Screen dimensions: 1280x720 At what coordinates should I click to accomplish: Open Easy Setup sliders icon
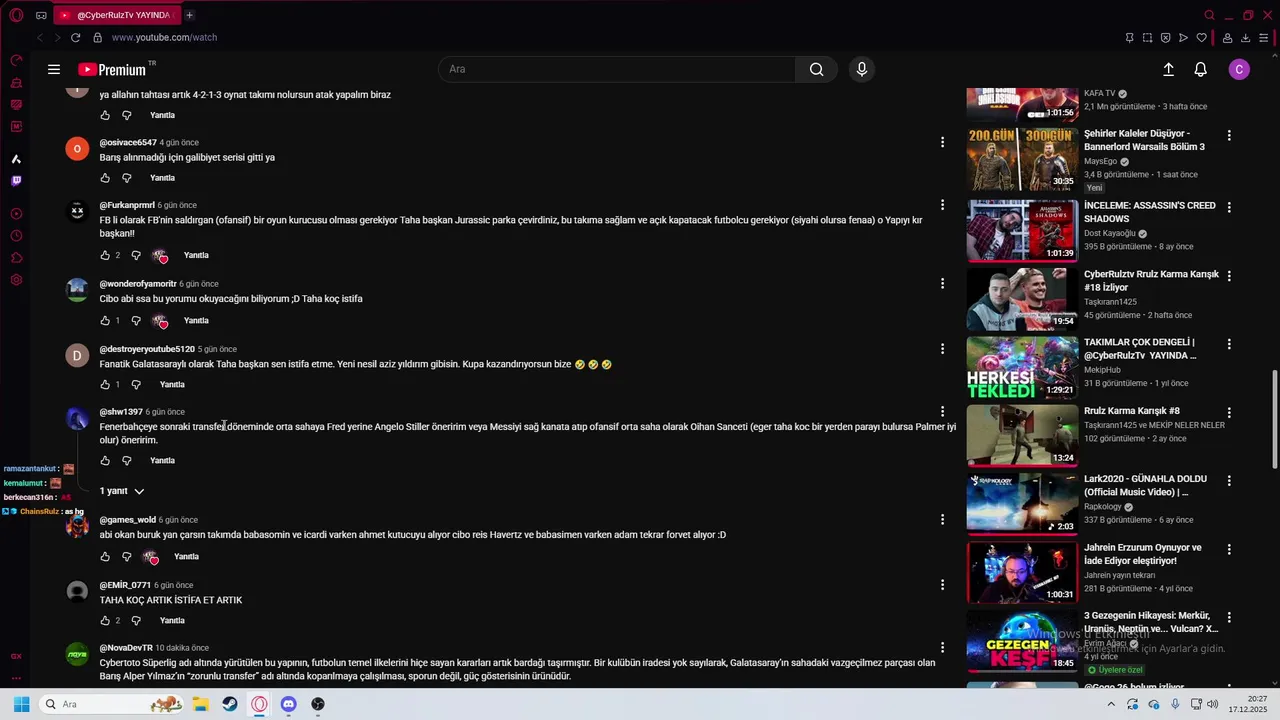point(1263,38)
